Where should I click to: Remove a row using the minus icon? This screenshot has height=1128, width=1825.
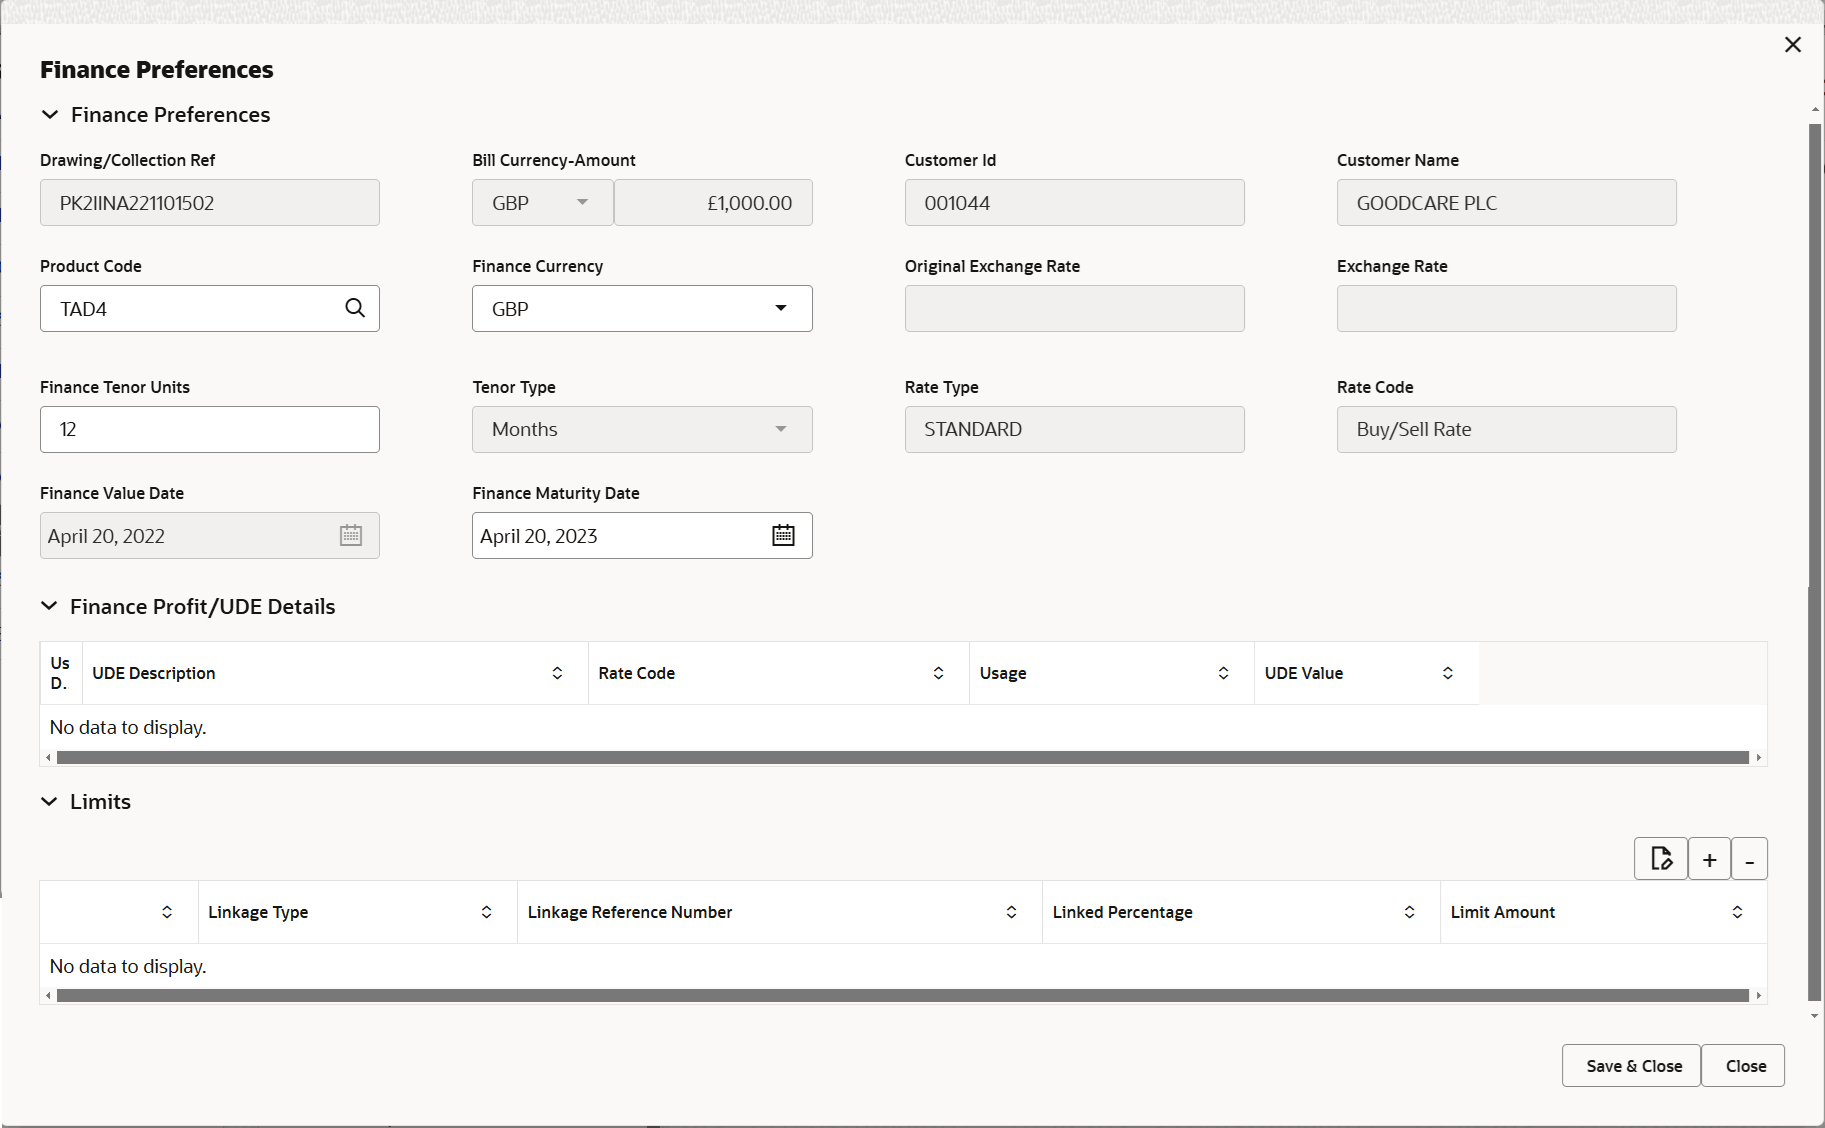pos(1749,858)
